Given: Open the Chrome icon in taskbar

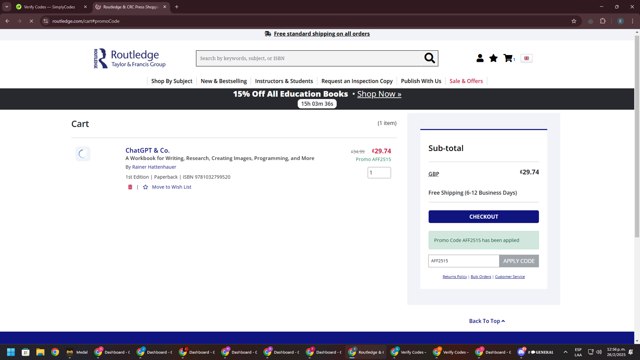Looking at the screenshot, I should [55, 352].
